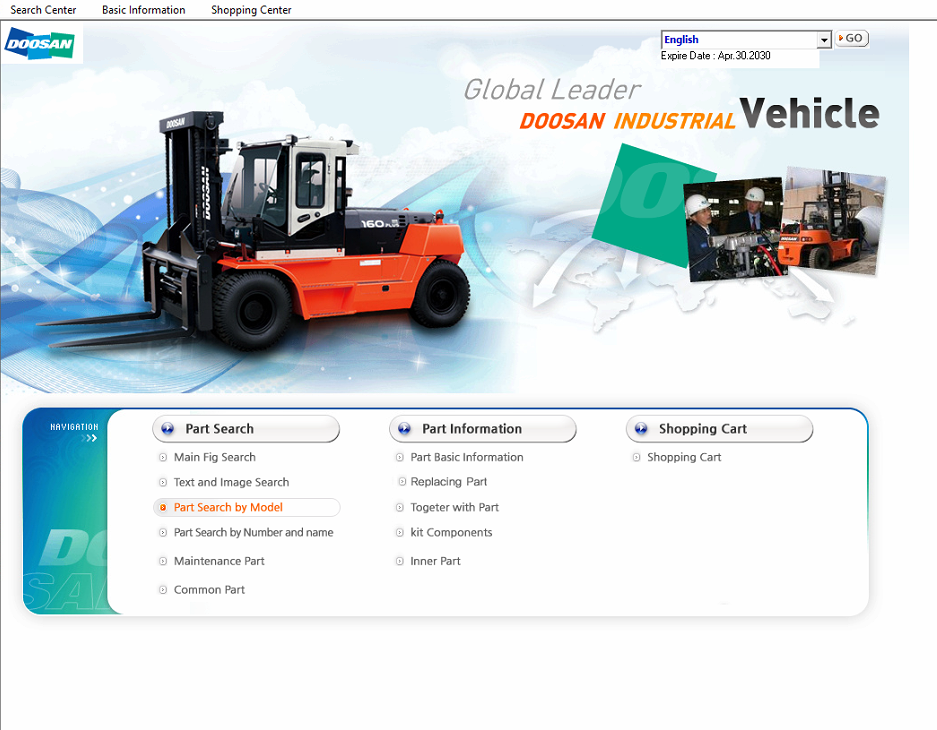Expand the language list arrow
937x730 pixels.
pos(824,40)
